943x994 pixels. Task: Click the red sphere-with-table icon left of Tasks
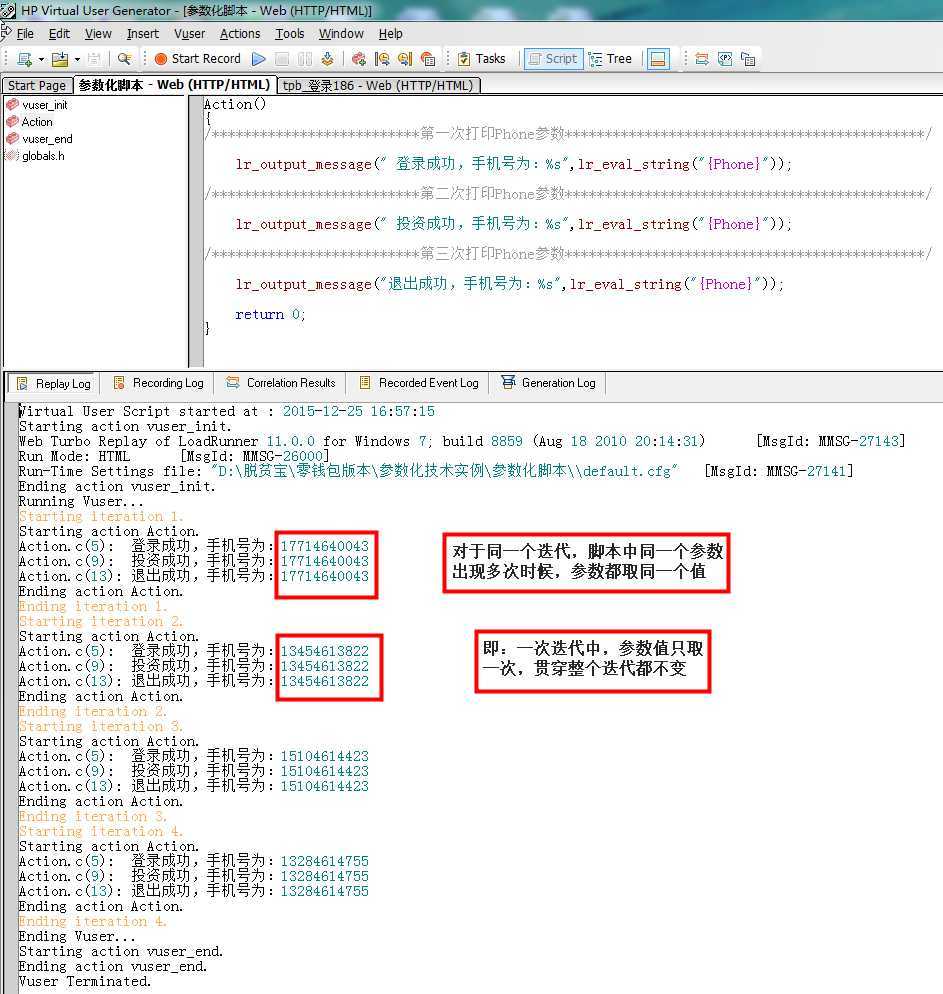point(428,59)
